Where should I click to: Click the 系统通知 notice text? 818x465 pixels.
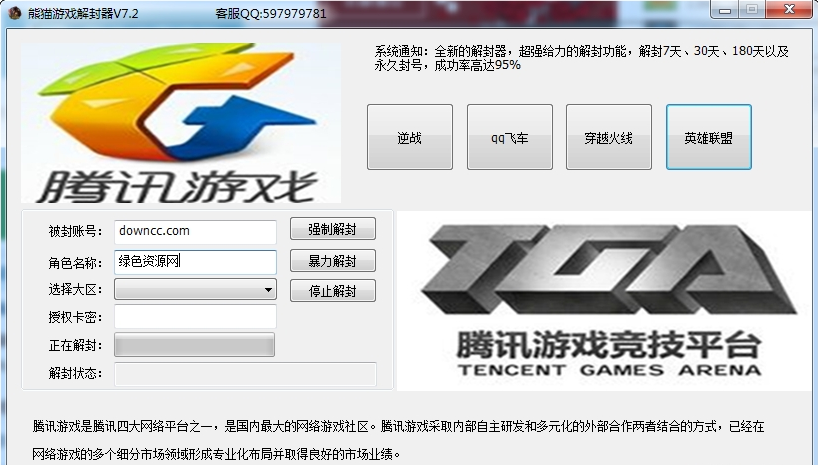point(582,58)
